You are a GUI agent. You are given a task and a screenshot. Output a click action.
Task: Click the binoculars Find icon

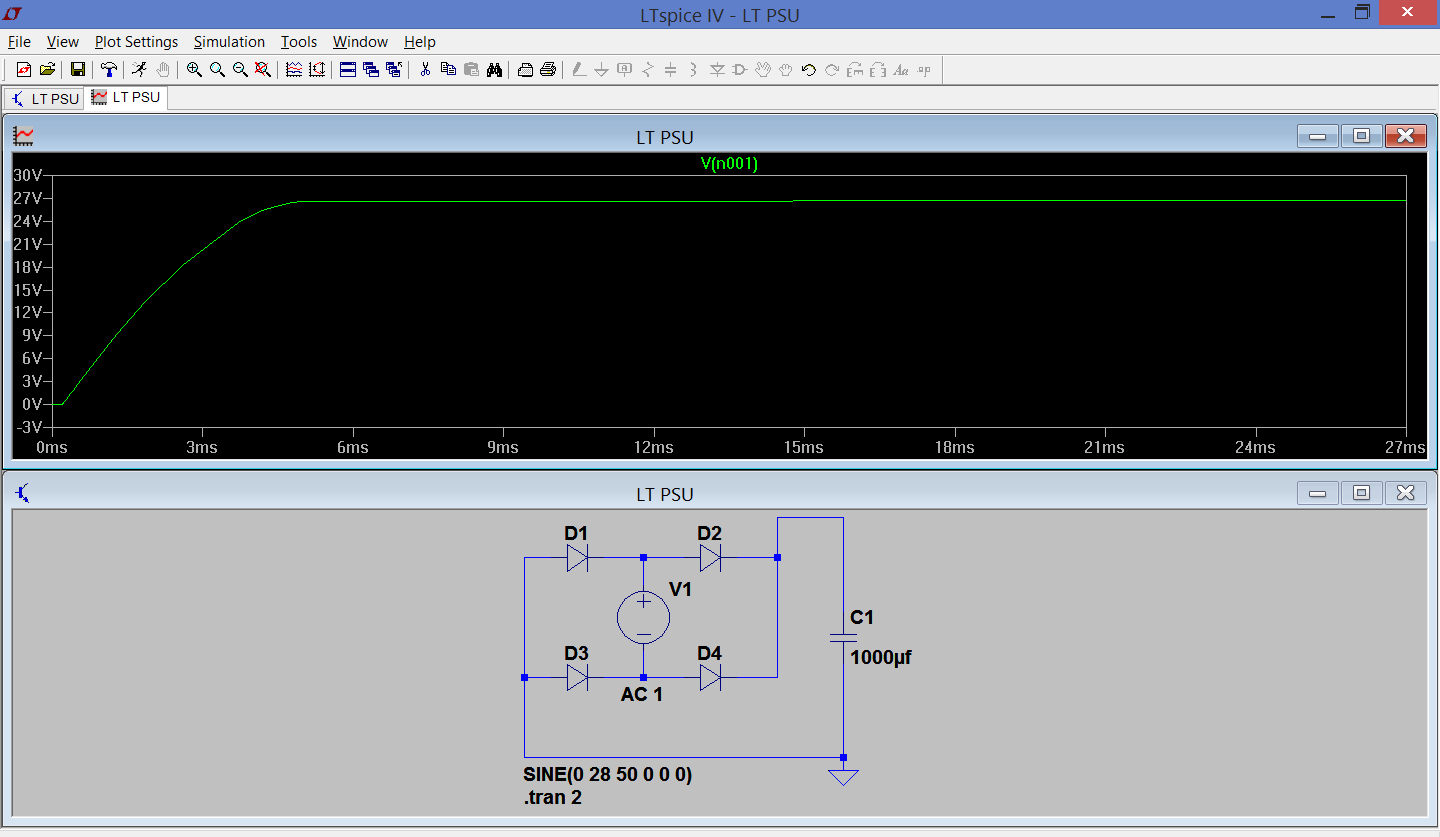tap(494, 70)
